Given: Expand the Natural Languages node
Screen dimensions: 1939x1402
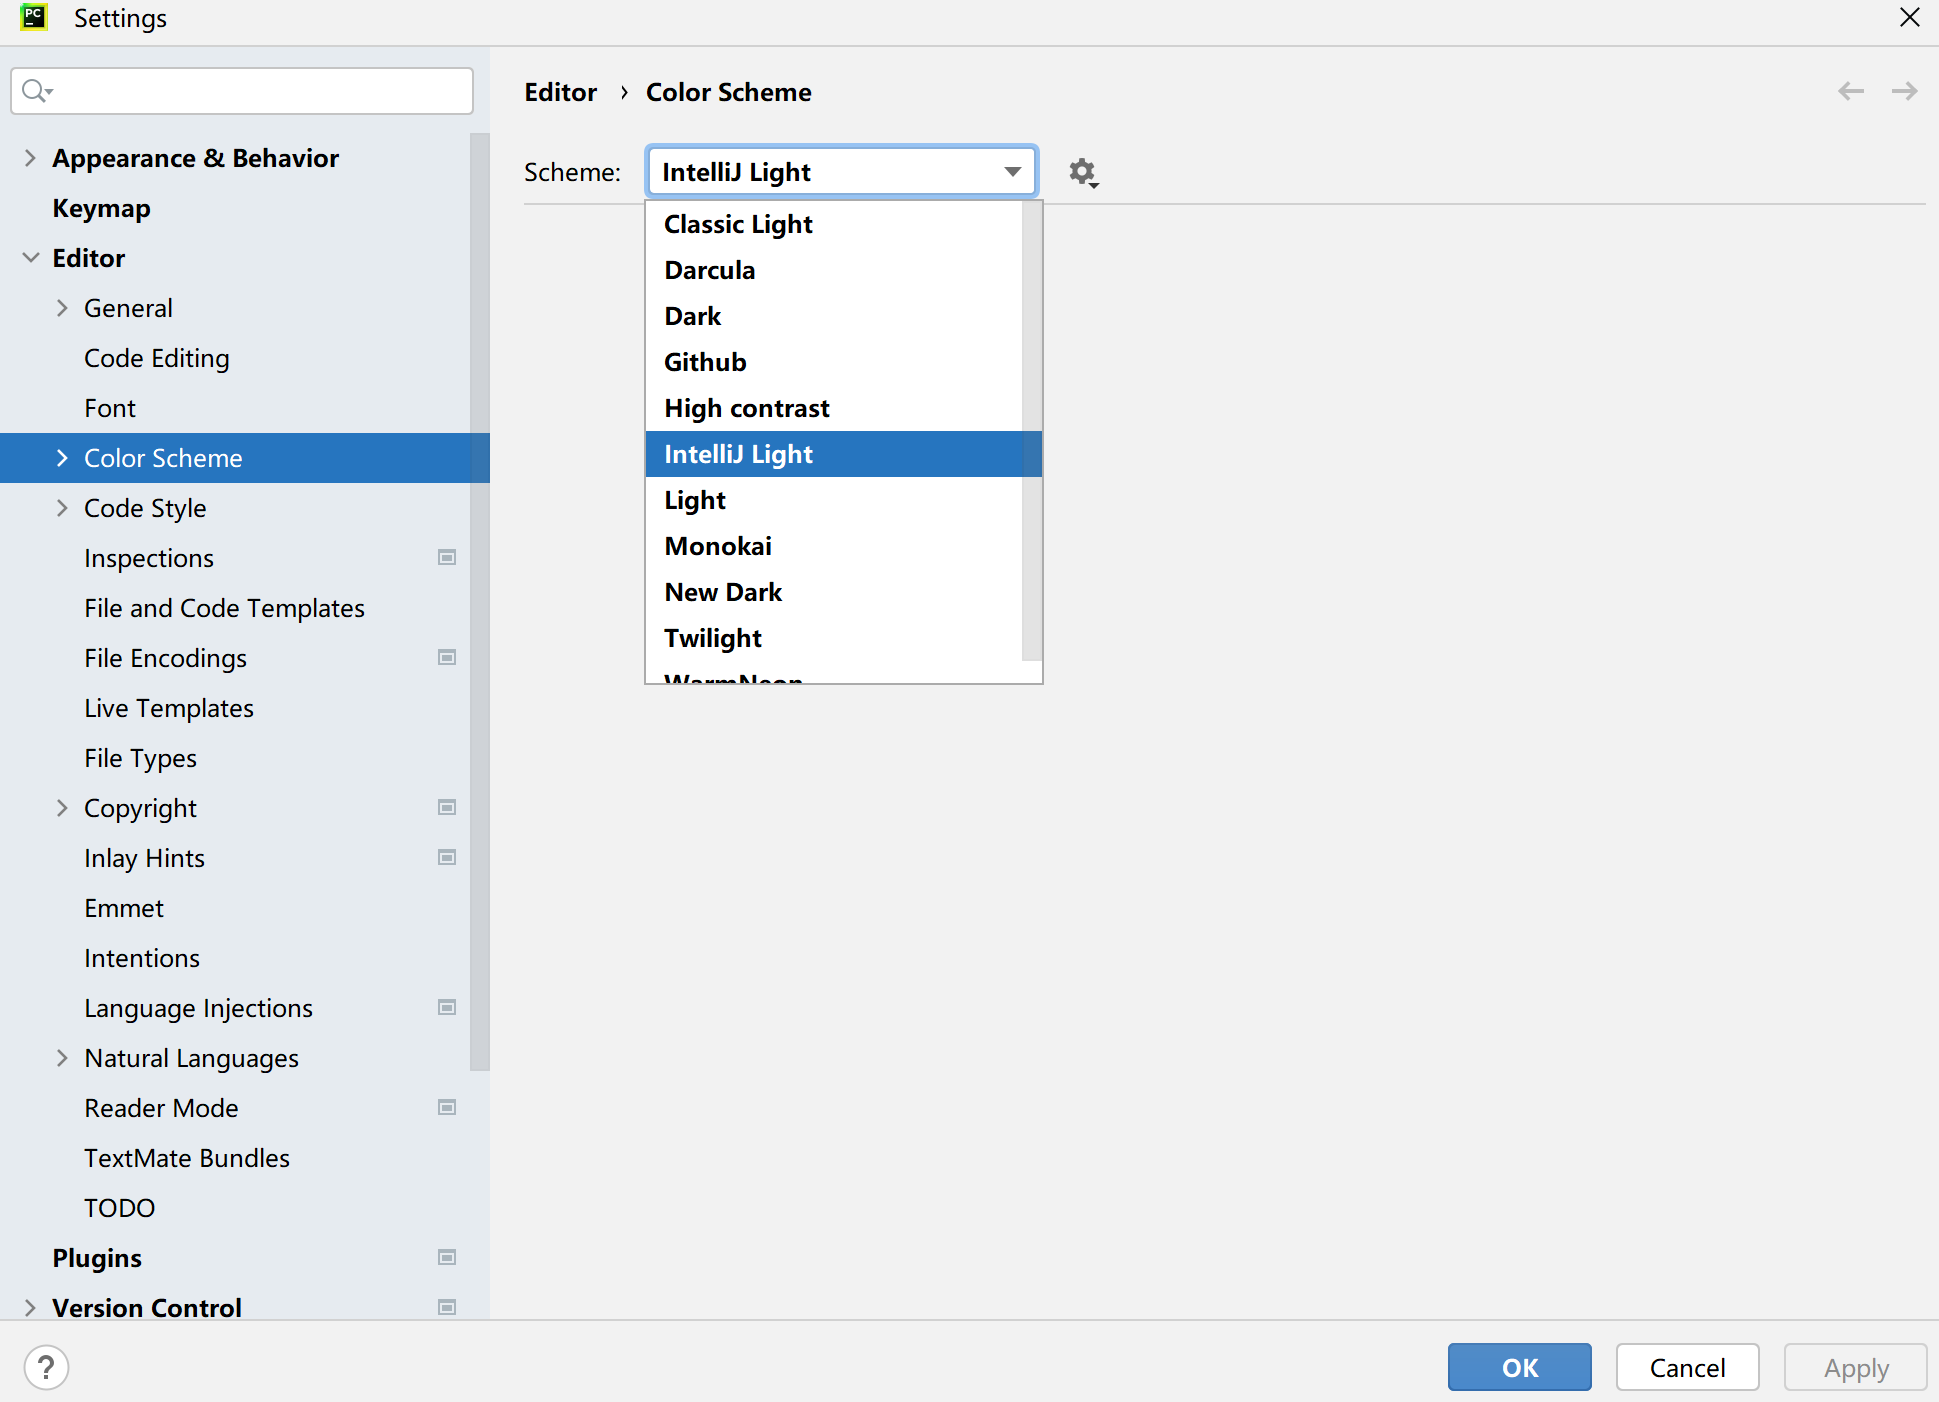Looking at the screenshot, I should [x=62, y=1058].
